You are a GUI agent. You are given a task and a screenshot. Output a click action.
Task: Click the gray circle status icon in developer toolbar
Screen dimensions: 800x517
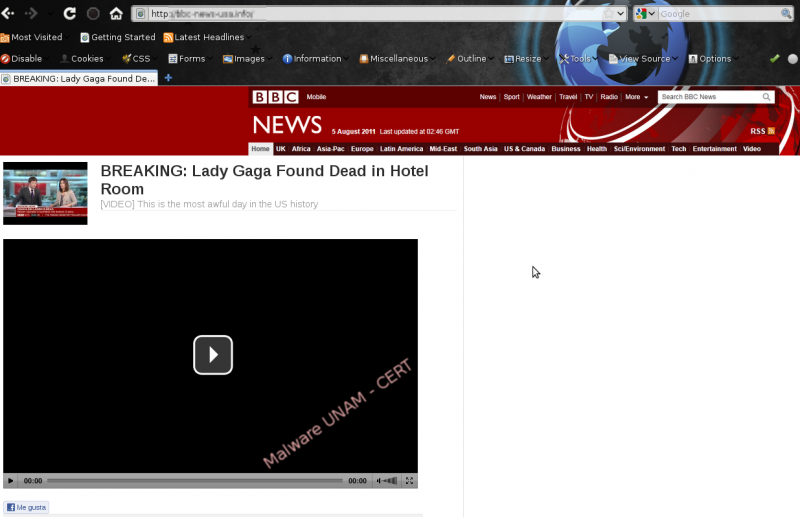pos(792,59)
